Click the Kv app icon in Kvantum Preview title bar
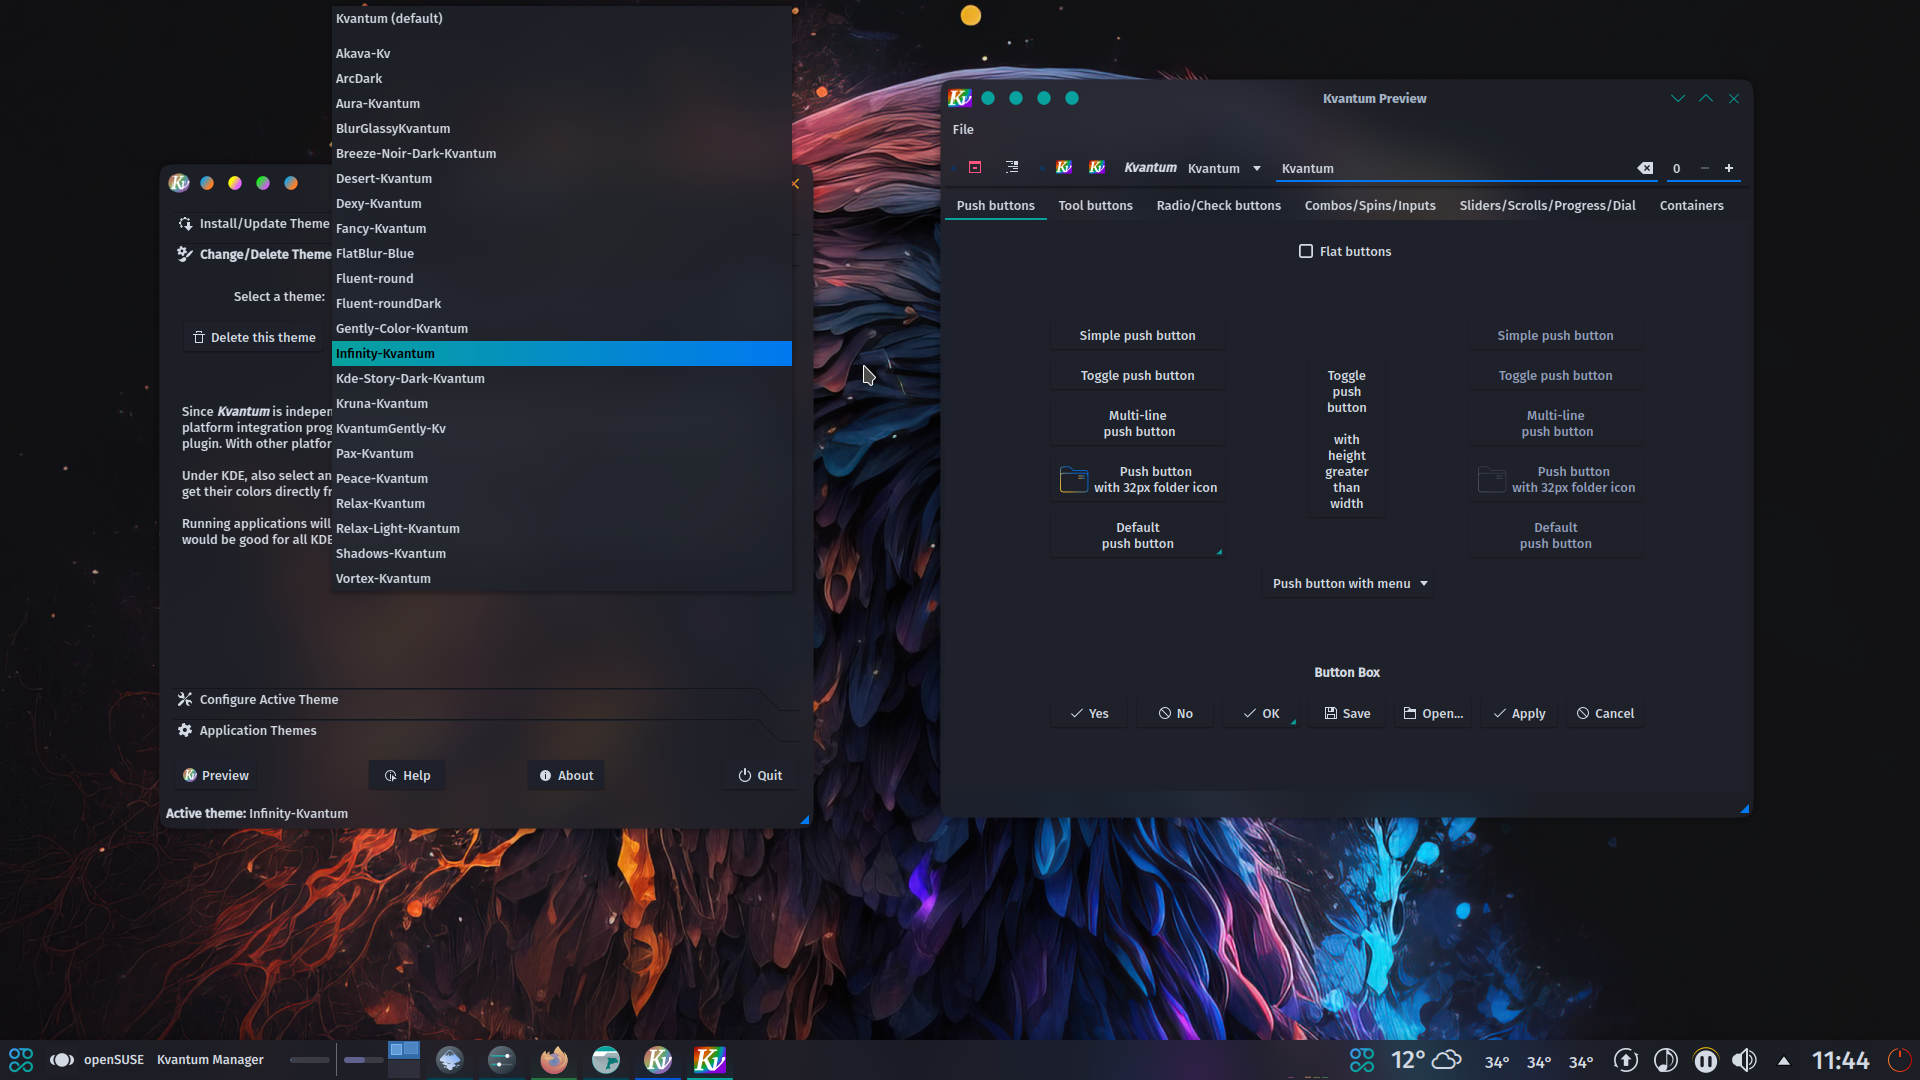The width and height of the screenshot is (1920, 1080). [x=959, y=98]
